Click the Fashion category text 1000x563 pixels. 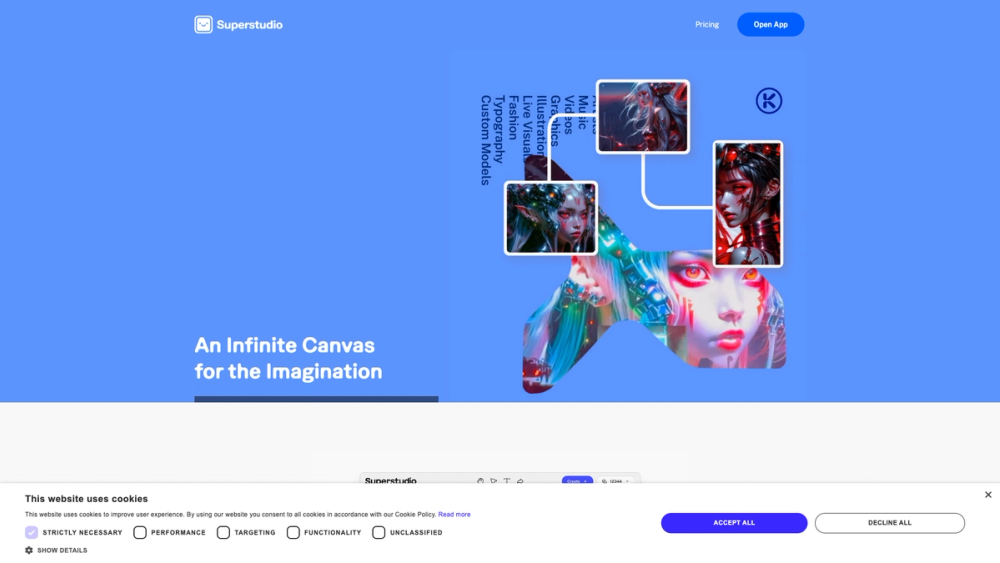(x=513, y=117)
